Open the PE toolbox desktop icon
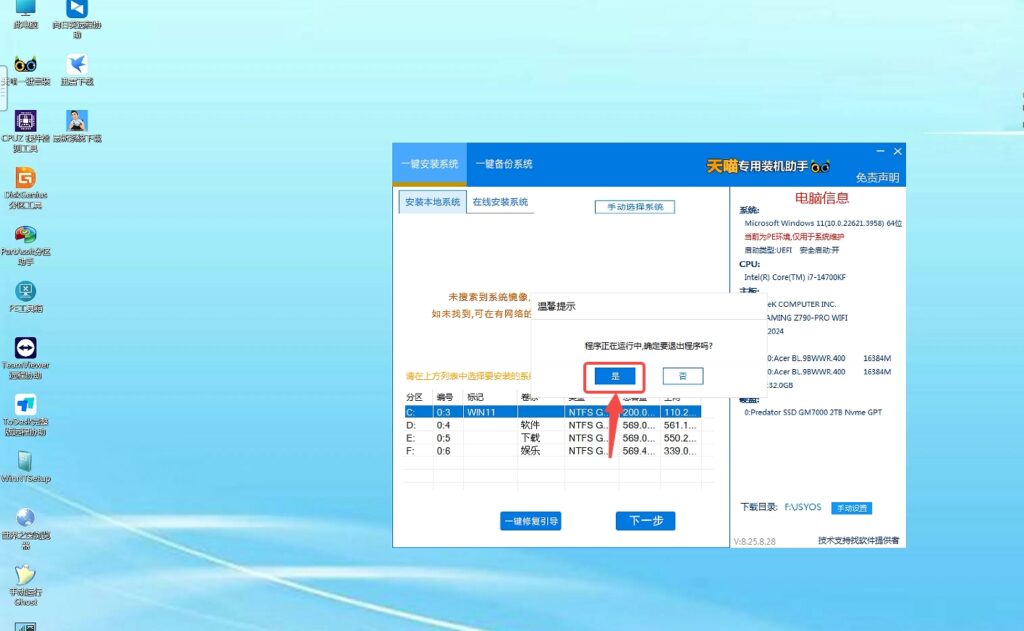The width and height of the screenshot is (1024, 631). pos(26,292)
